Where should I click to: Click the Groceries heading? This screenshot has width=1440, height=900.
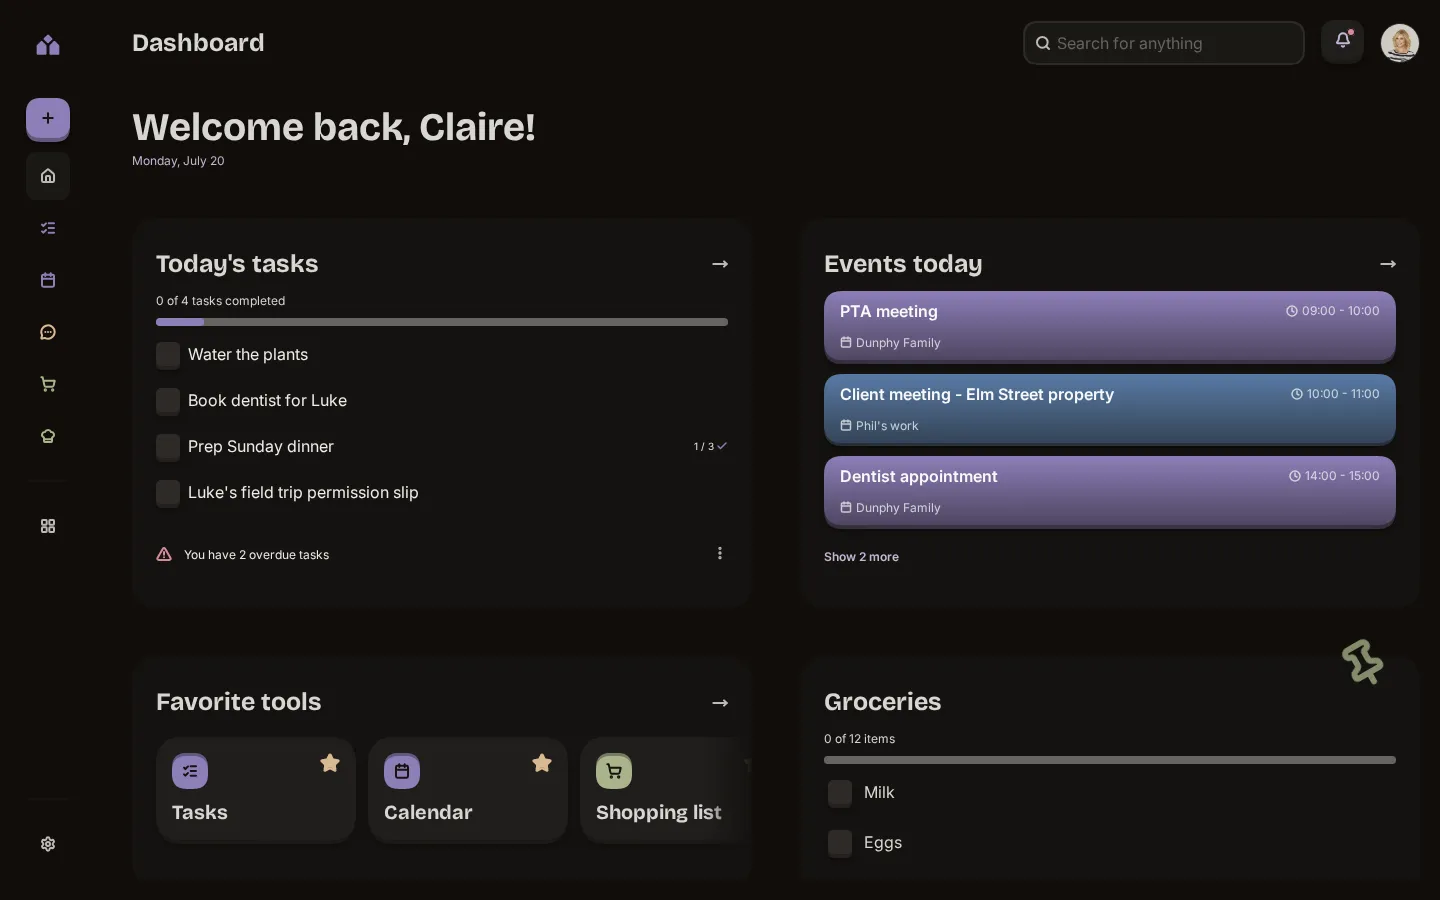tap(882, 702)
